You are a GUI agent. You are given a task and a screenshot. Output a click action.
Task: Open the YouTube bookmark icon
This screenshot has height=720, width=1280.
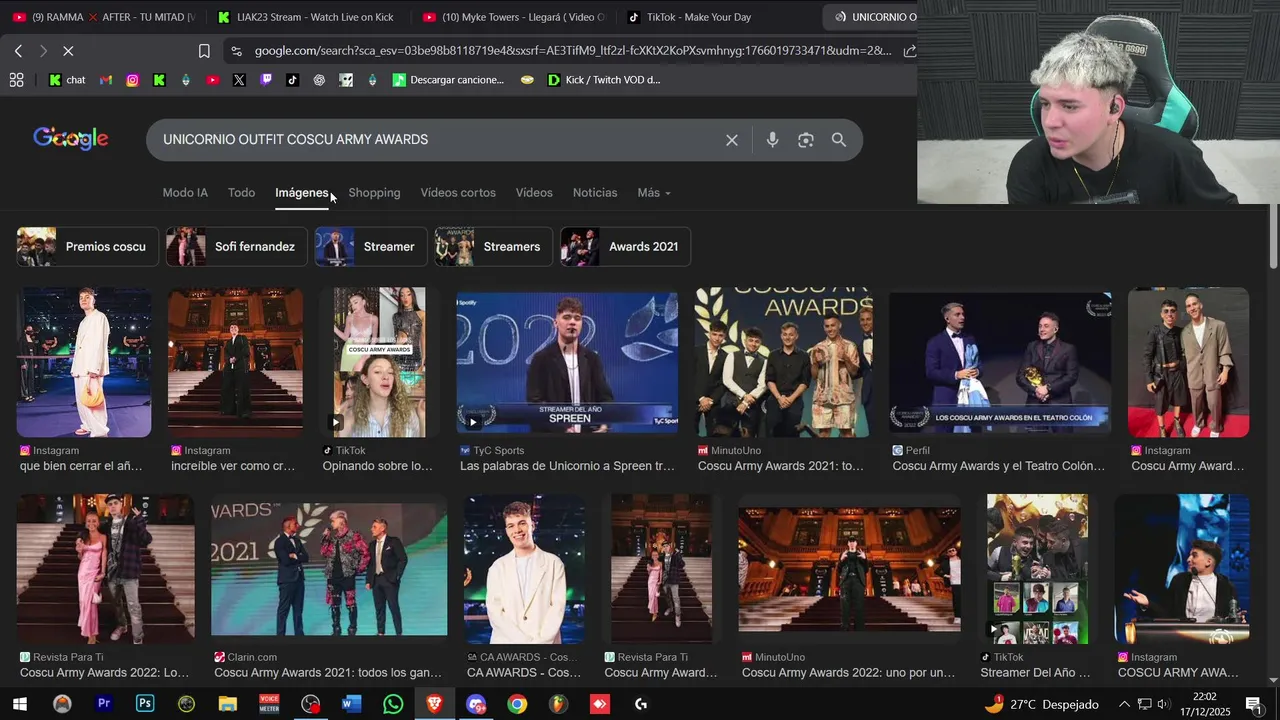(212, 80)
